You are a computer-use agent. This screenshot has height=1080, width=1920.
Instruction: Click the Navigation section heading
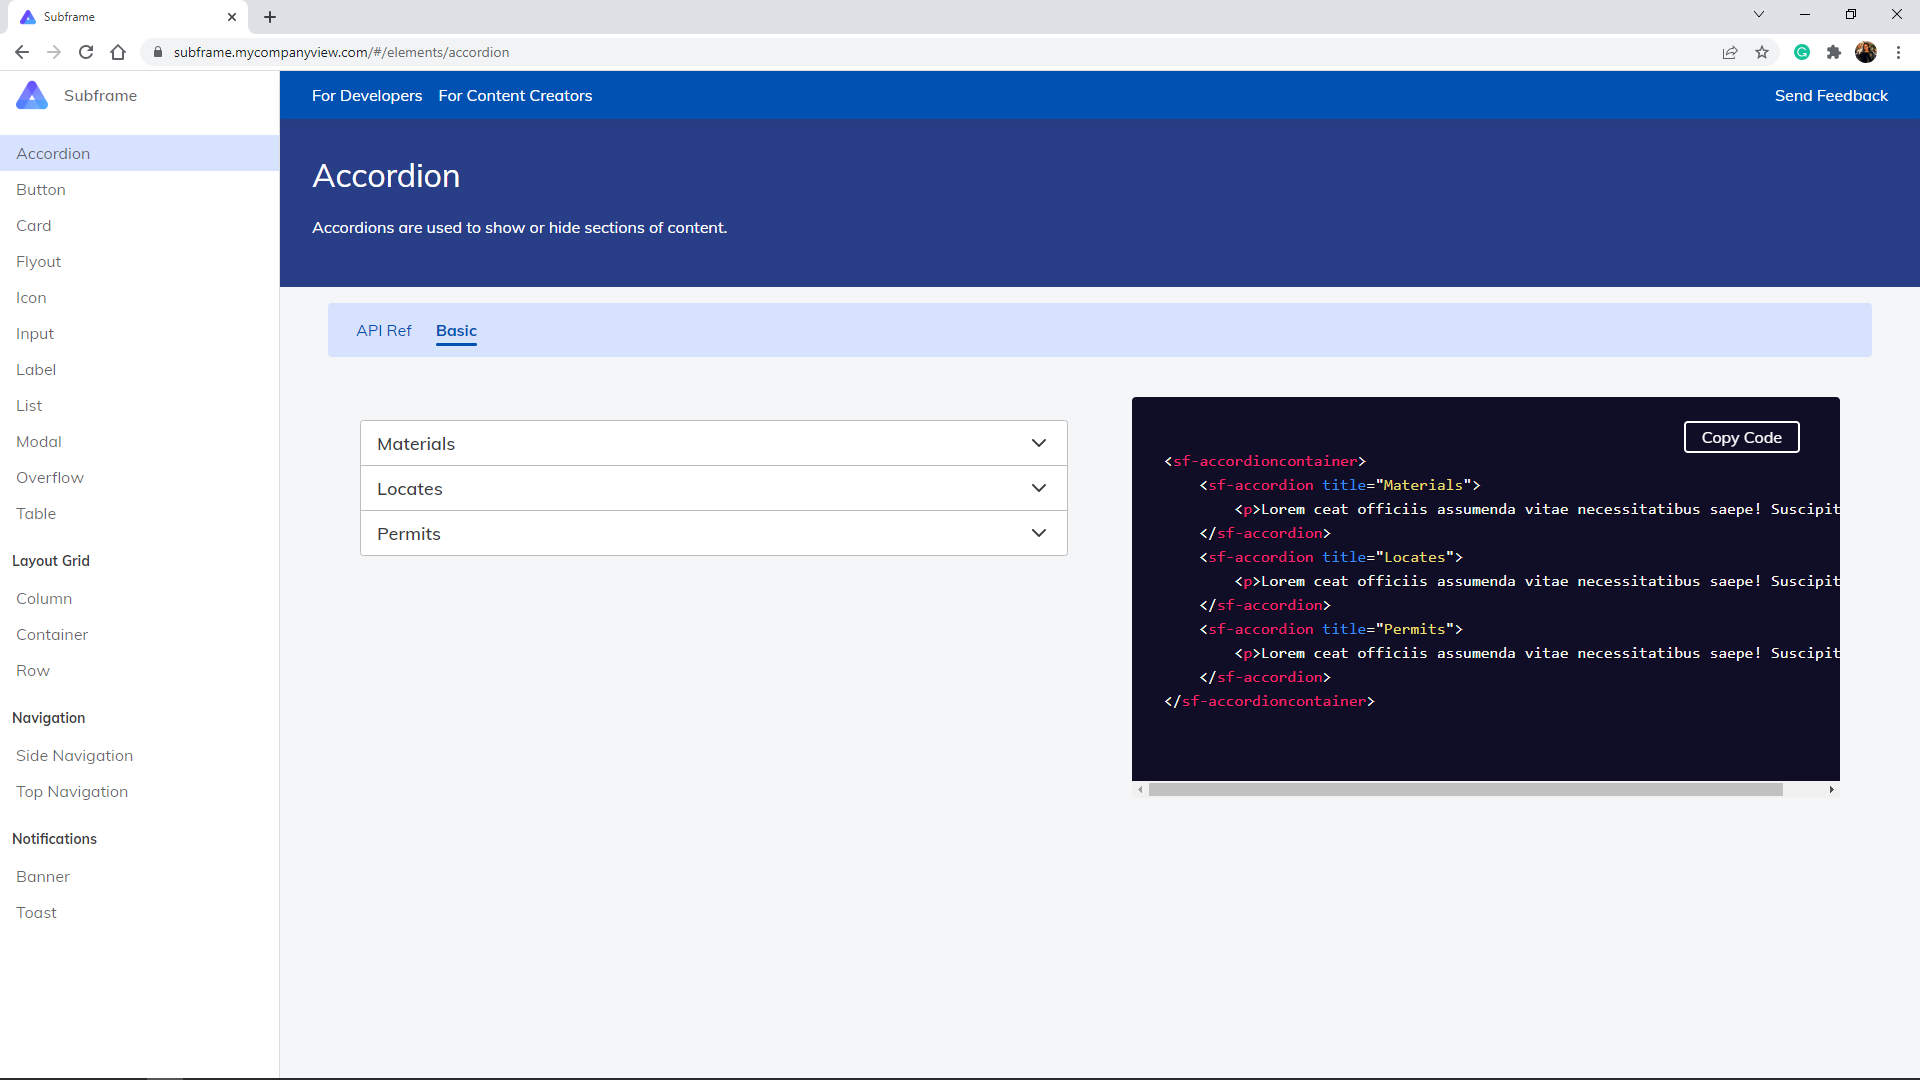(49, 718)
